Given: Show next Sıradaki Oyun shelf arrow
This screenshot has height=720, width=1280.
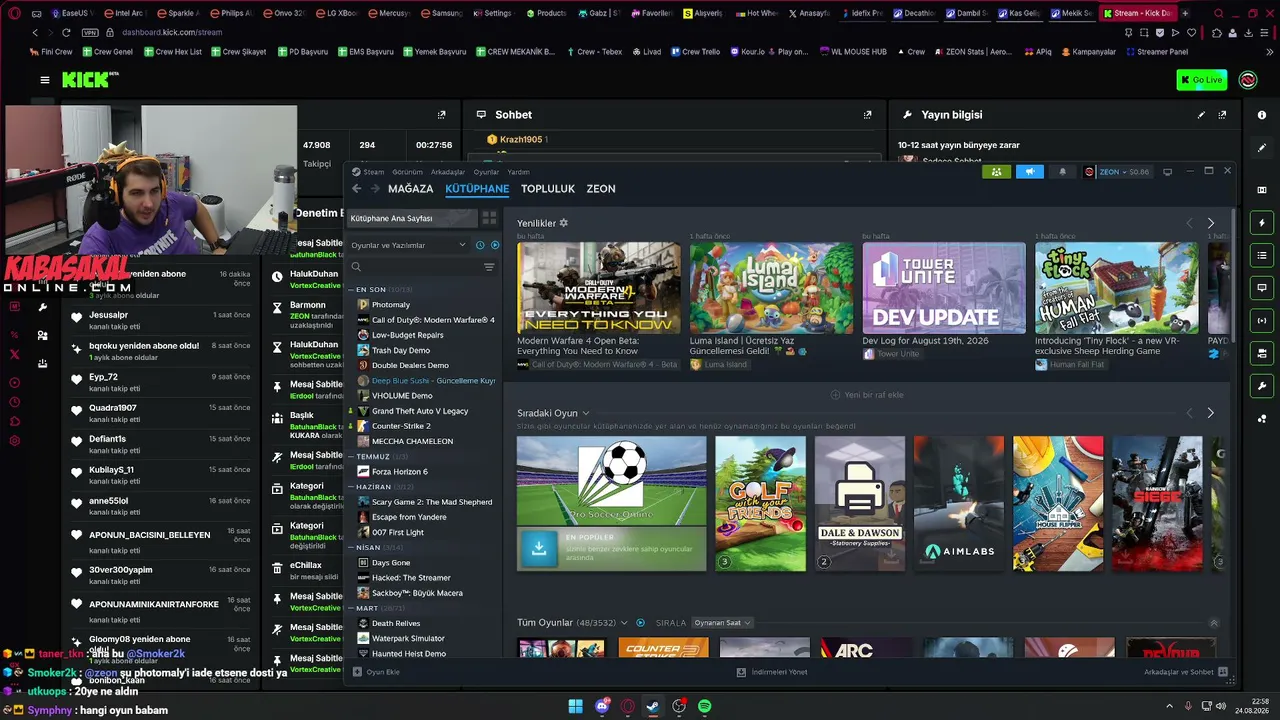Looking at the screenshot, I should 1210,413.
